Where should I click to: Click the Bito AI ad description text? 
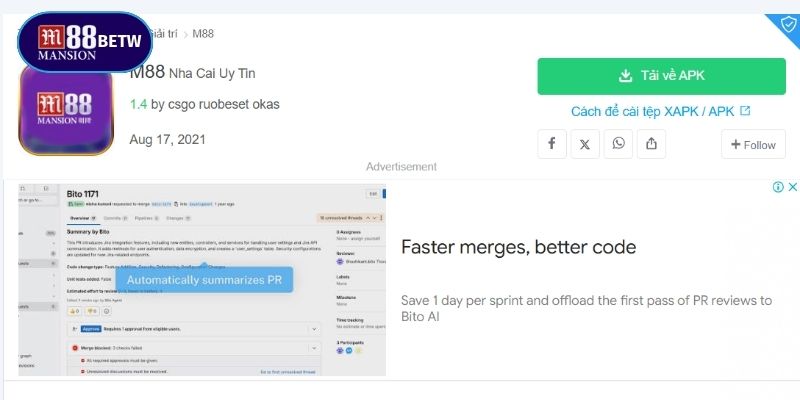(586, 308)
